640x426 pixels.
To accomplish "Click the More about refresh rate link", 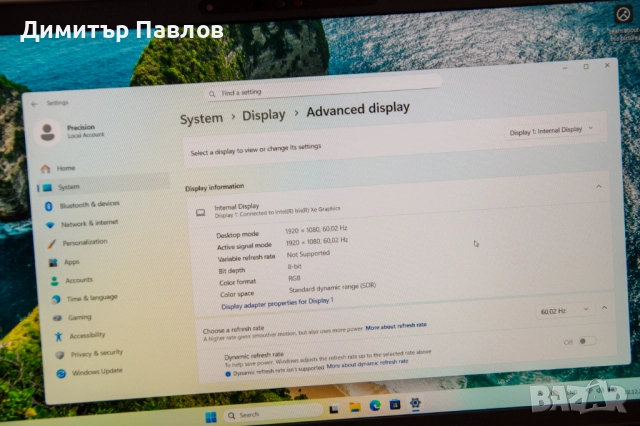I will tap(396, 326).
